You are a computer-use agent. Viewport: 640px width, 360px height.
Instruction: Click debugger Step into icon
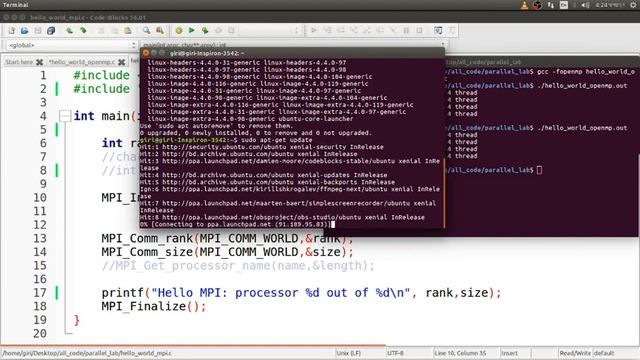[354, 31]
